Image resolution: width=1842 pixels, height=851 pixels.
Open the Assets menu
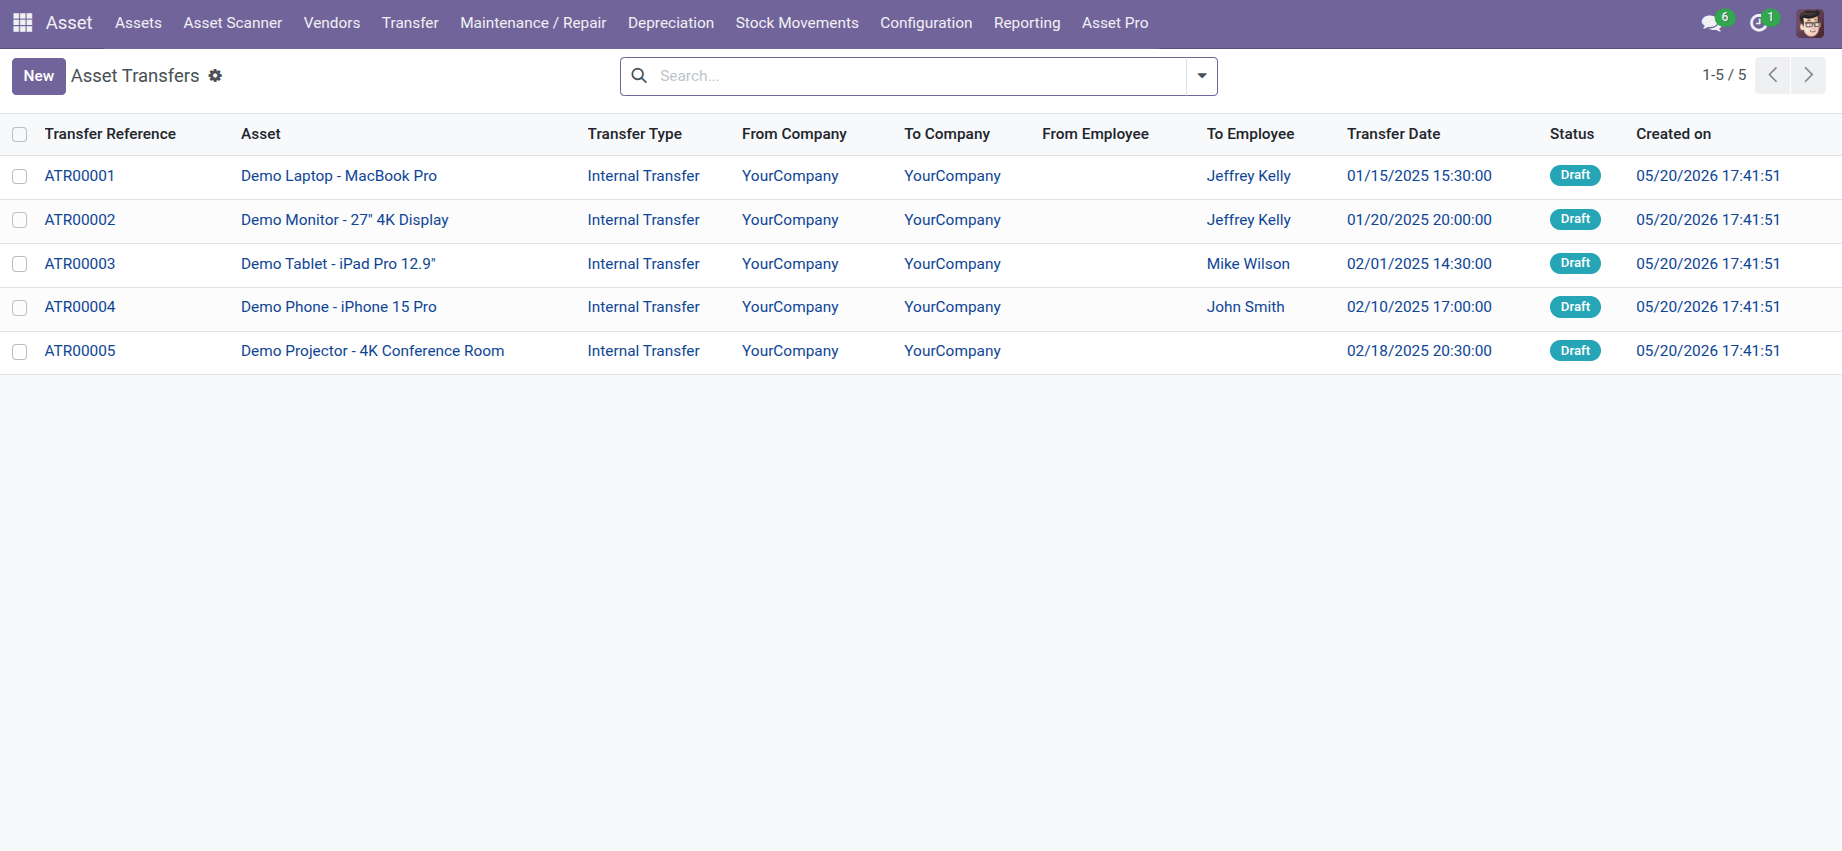(138, 23)
